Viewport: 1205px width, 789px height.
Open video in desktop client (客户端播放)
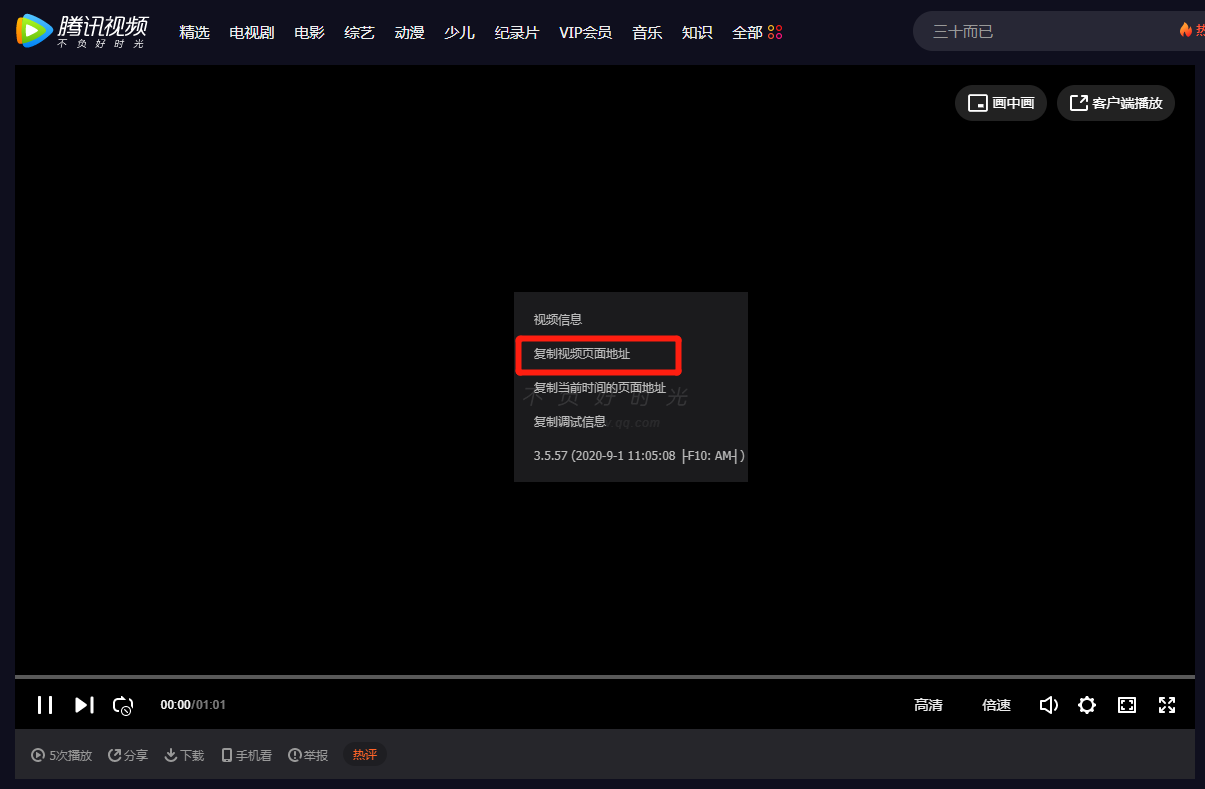pos(1116,103)
